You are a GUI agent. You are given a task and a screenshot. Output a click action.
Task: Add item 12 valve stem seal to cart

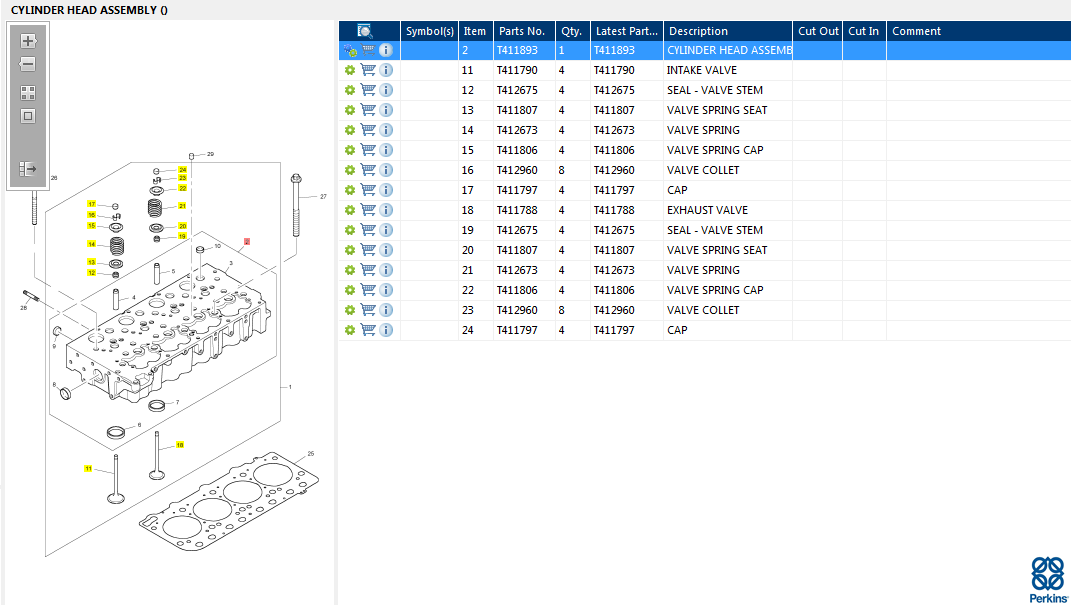(368, 89)
